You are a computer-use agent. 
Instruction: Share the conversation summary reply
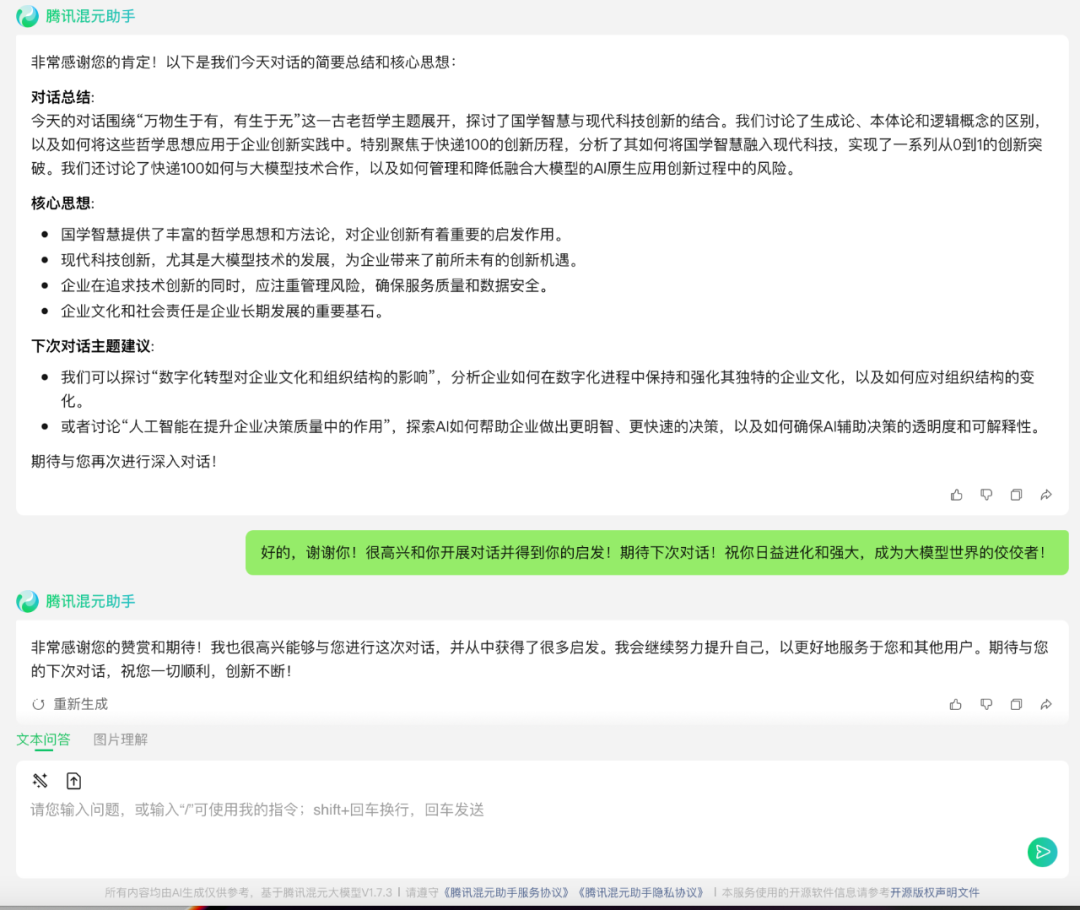[x=1046, y=495]
